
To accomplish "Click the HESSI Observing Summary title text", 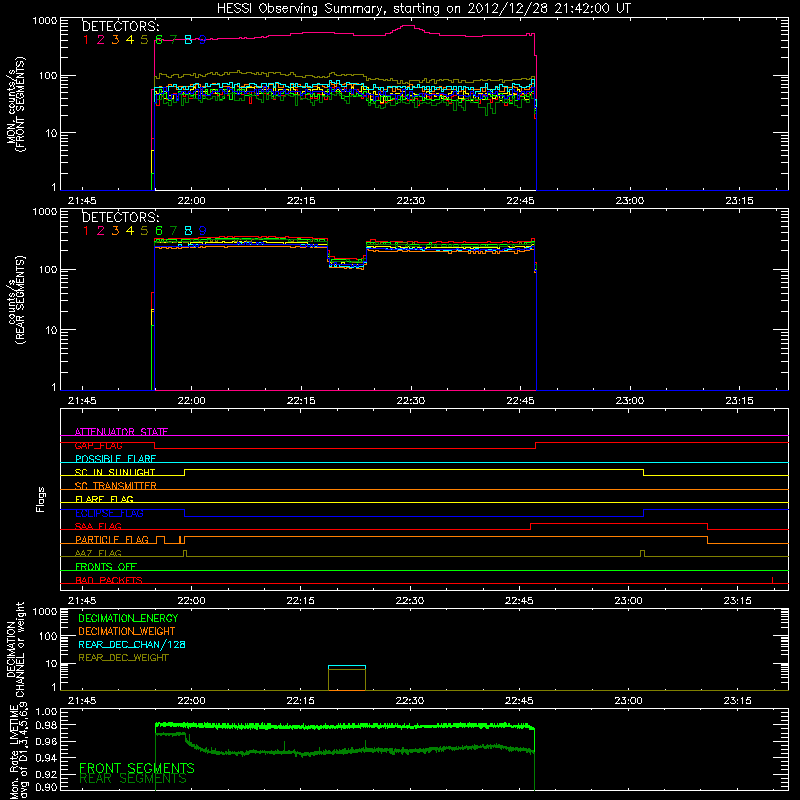I will tap(424, 8).
